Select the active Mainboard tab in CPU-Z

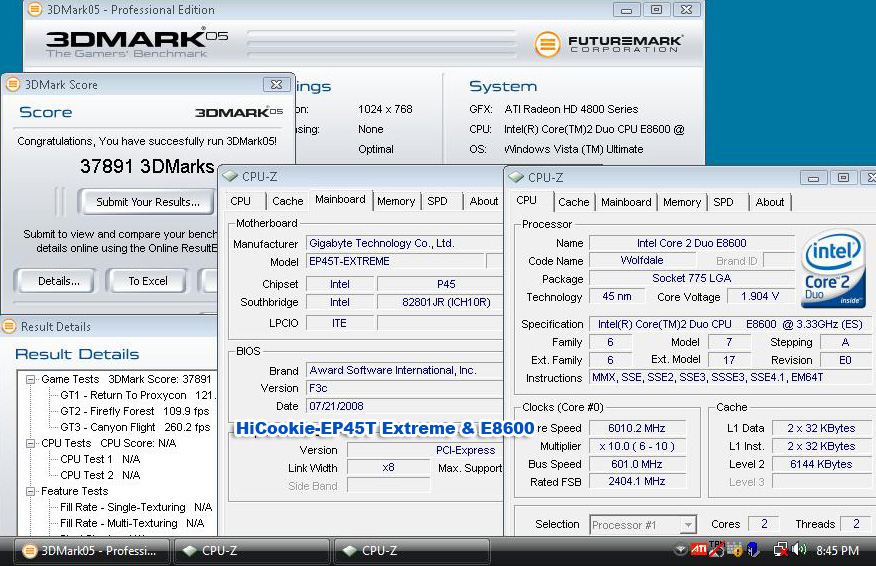340,199
